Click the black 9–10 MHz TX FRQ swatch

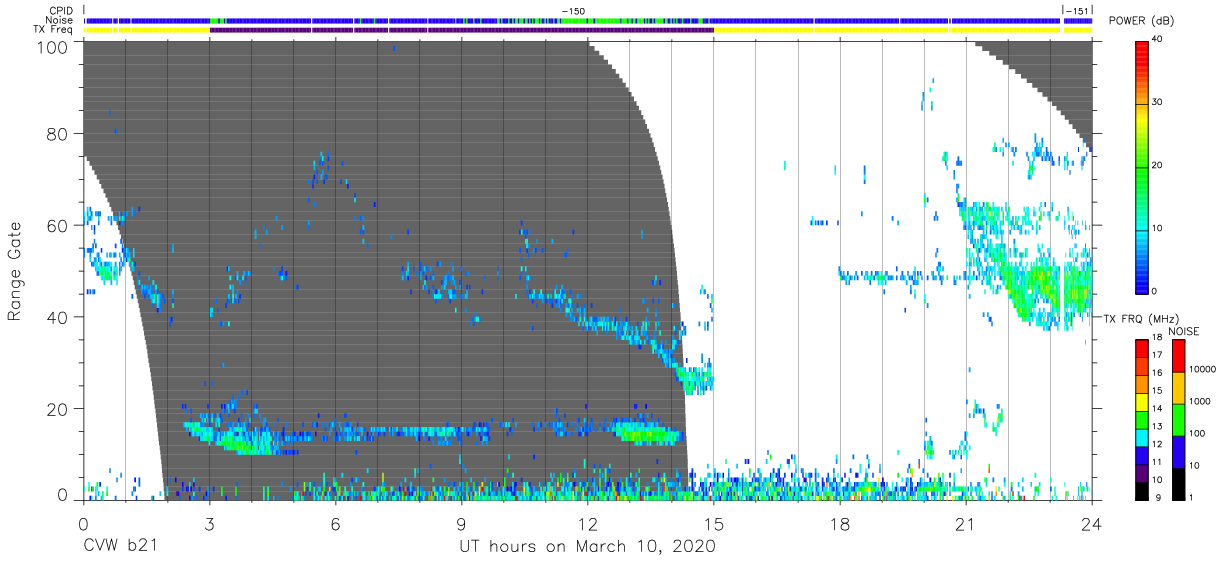(x=1143, y=491)
